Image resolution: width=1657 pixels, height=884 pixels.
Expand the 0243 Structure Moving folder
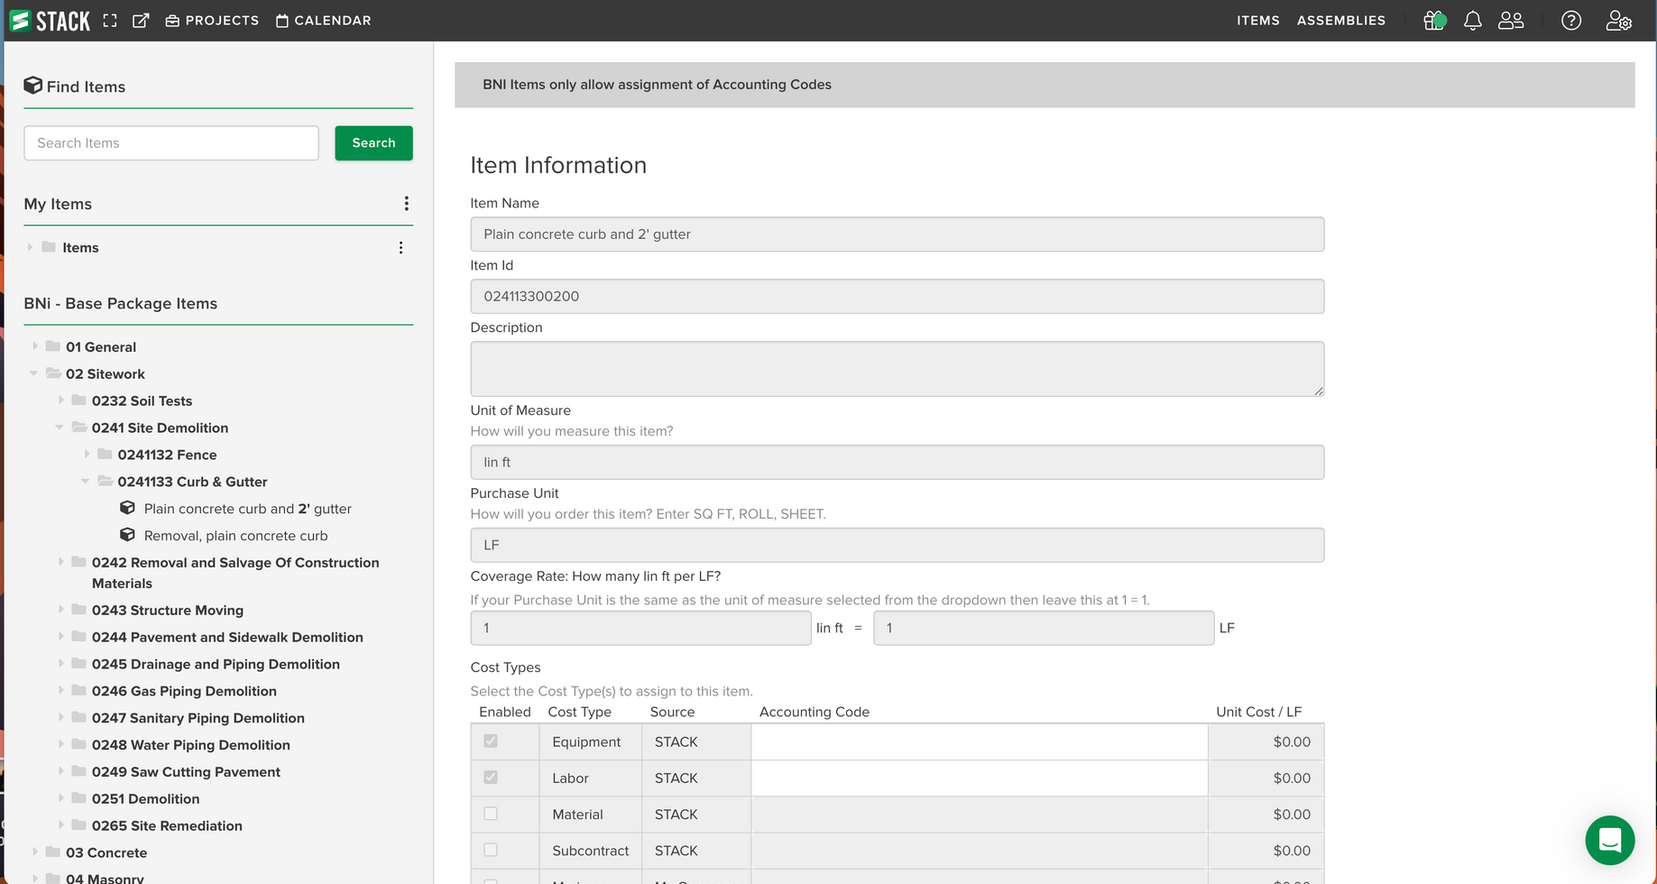[x=61, y=609]
